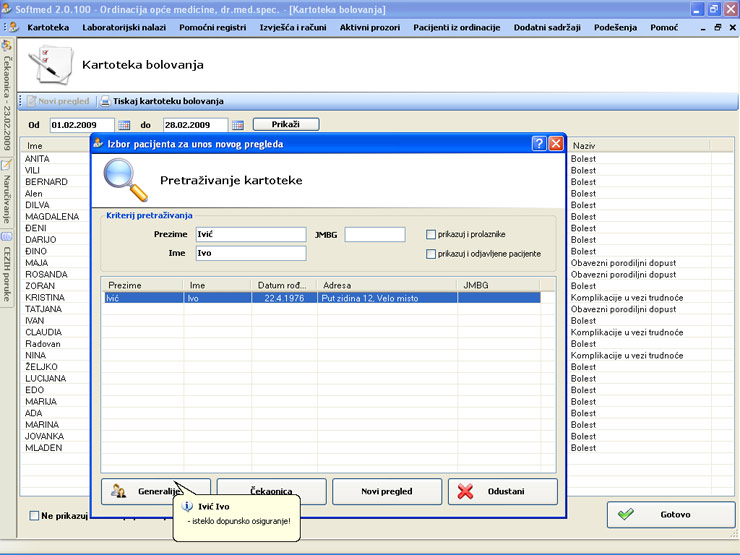Viewport: 740px width, 555px height.
Task: Click the Prikaži button
Action: pyautogui.click(x=285, y=125)
